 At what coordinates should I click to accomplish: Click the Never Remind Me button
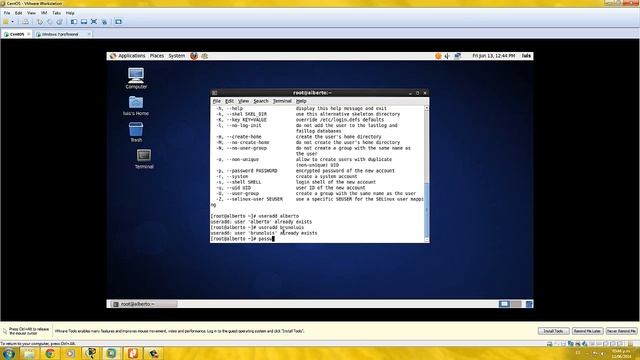pos(621,331)
